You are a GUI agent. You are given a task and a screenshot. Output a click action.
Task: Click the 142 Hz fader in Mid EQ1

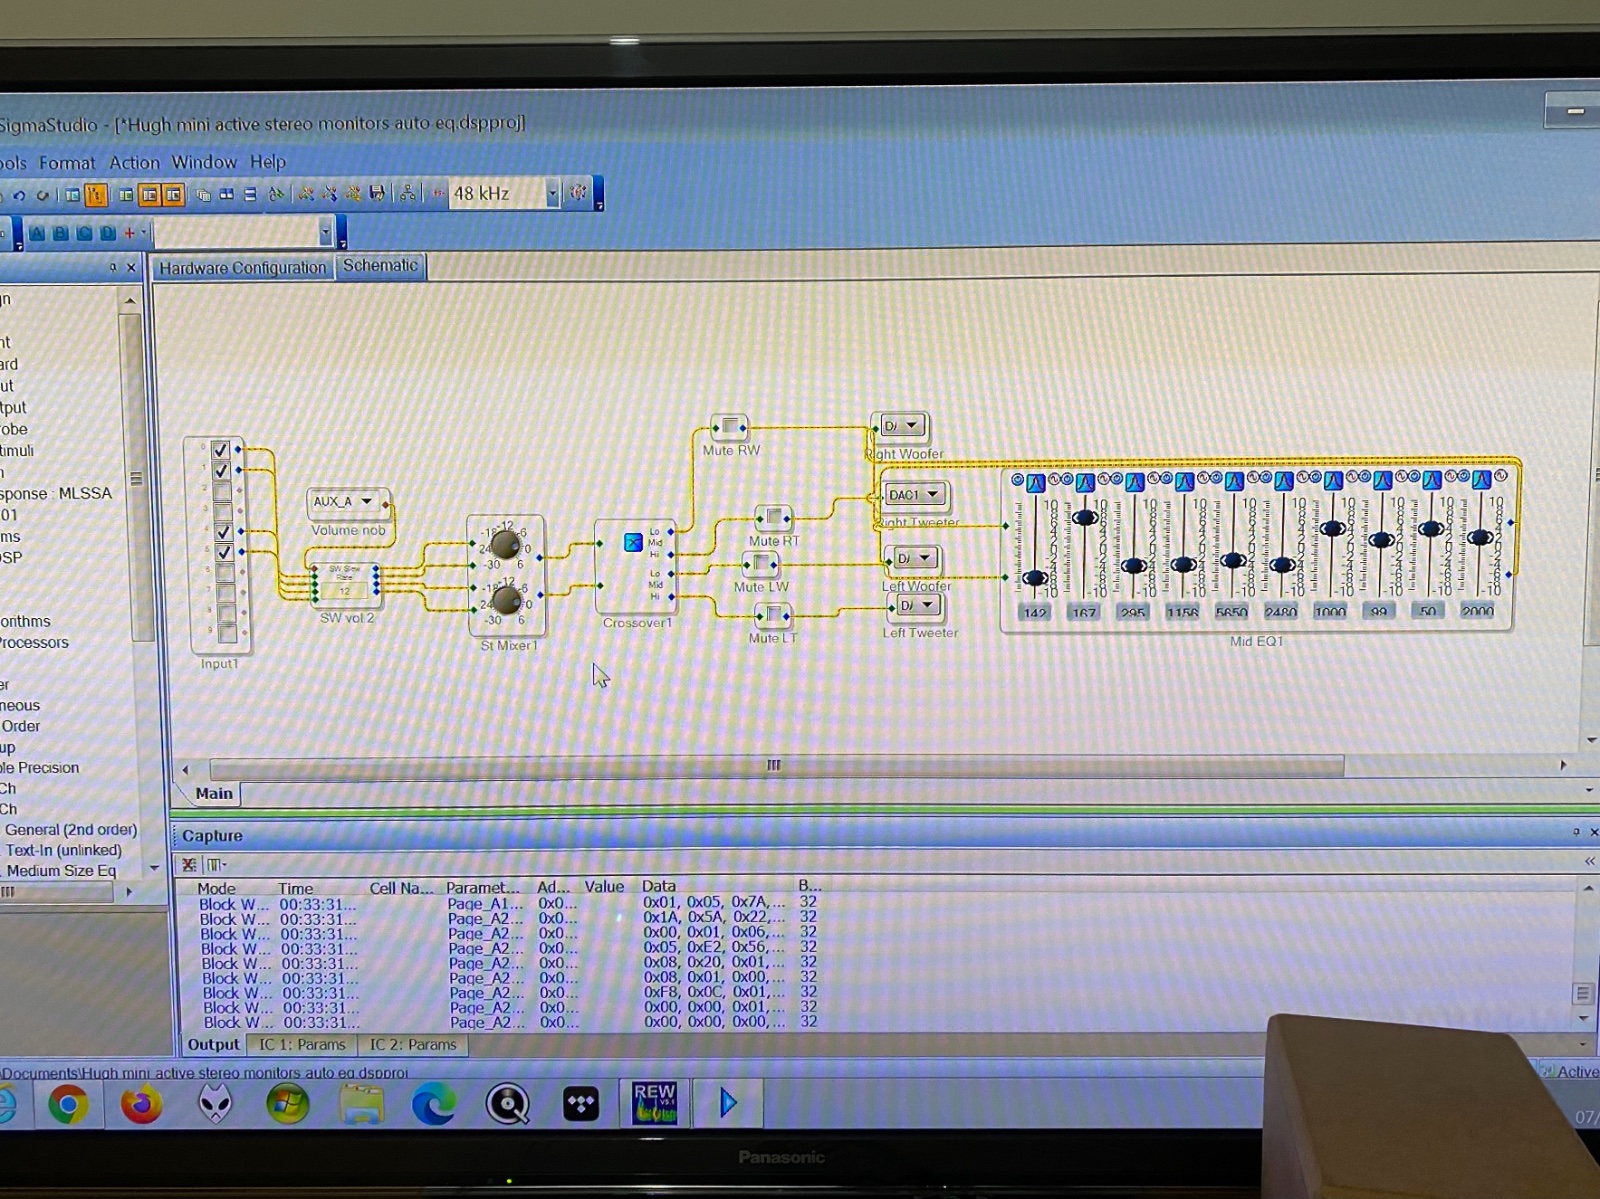tap(1035, 578)
